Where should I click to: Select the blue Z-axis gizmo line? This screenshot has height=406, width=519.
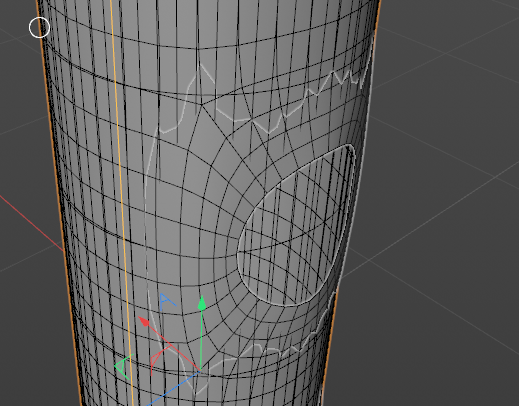point(173,387)
